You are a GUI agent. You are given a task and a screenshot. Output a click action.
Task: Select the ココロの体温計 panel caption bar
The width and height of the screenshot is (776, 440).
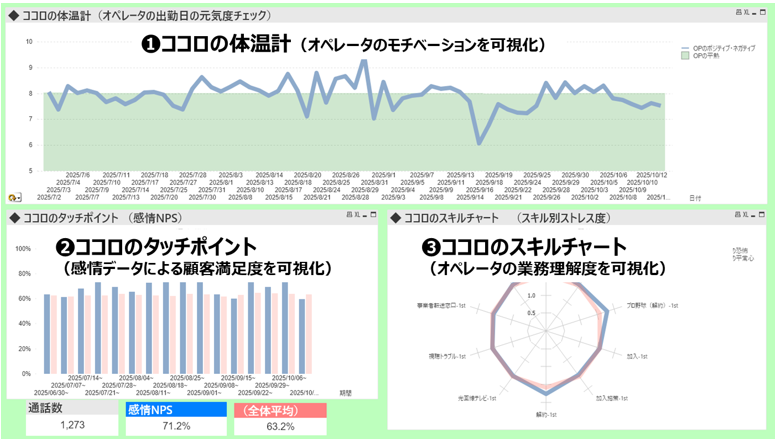(387, 15)
